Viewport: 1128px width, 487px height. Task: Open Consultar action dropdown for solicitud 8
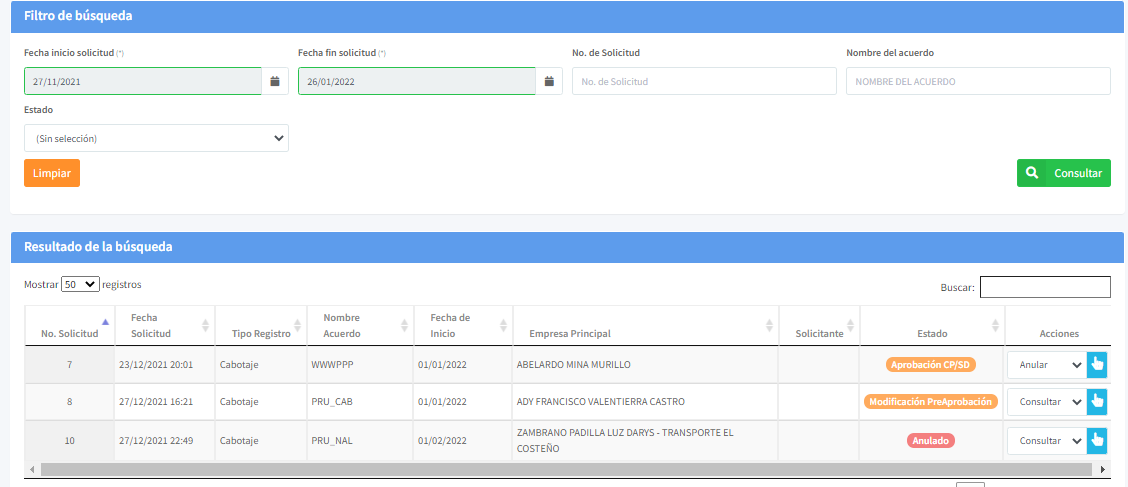click(1046, 402)
